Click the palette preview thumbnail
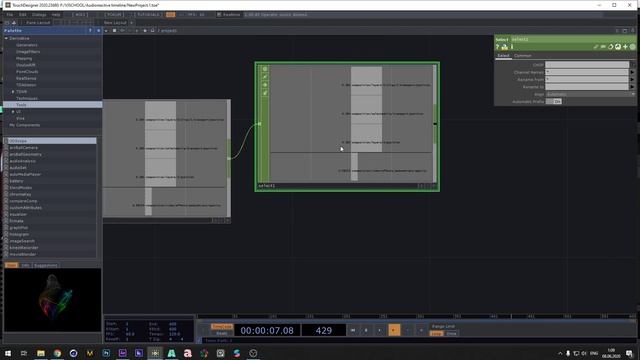640x360 pixels. [x=52, y=300]
